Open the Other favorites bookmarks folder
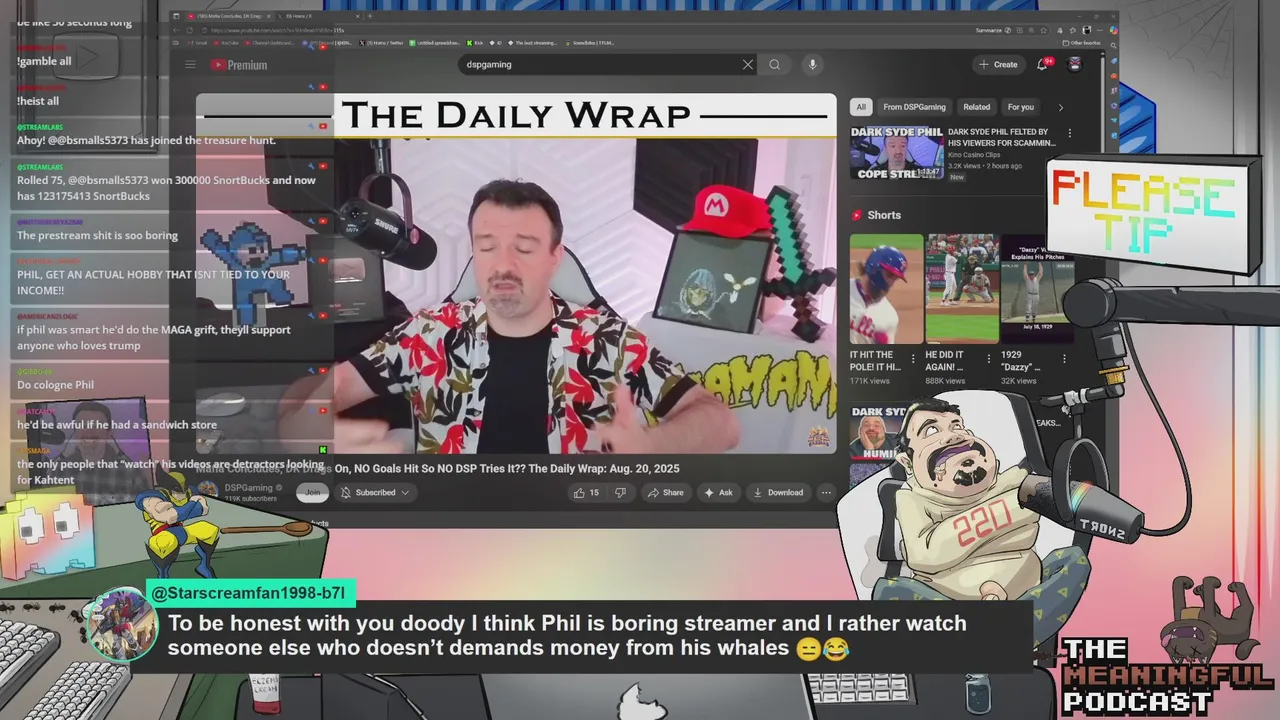Screen dimensions: 1280x720 click(x=1083, y=43)
